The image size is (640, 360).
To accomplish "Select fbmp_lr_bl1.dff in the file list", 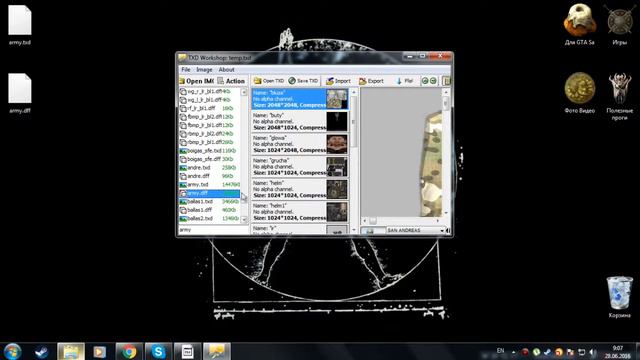I will [x=209, y=125].
